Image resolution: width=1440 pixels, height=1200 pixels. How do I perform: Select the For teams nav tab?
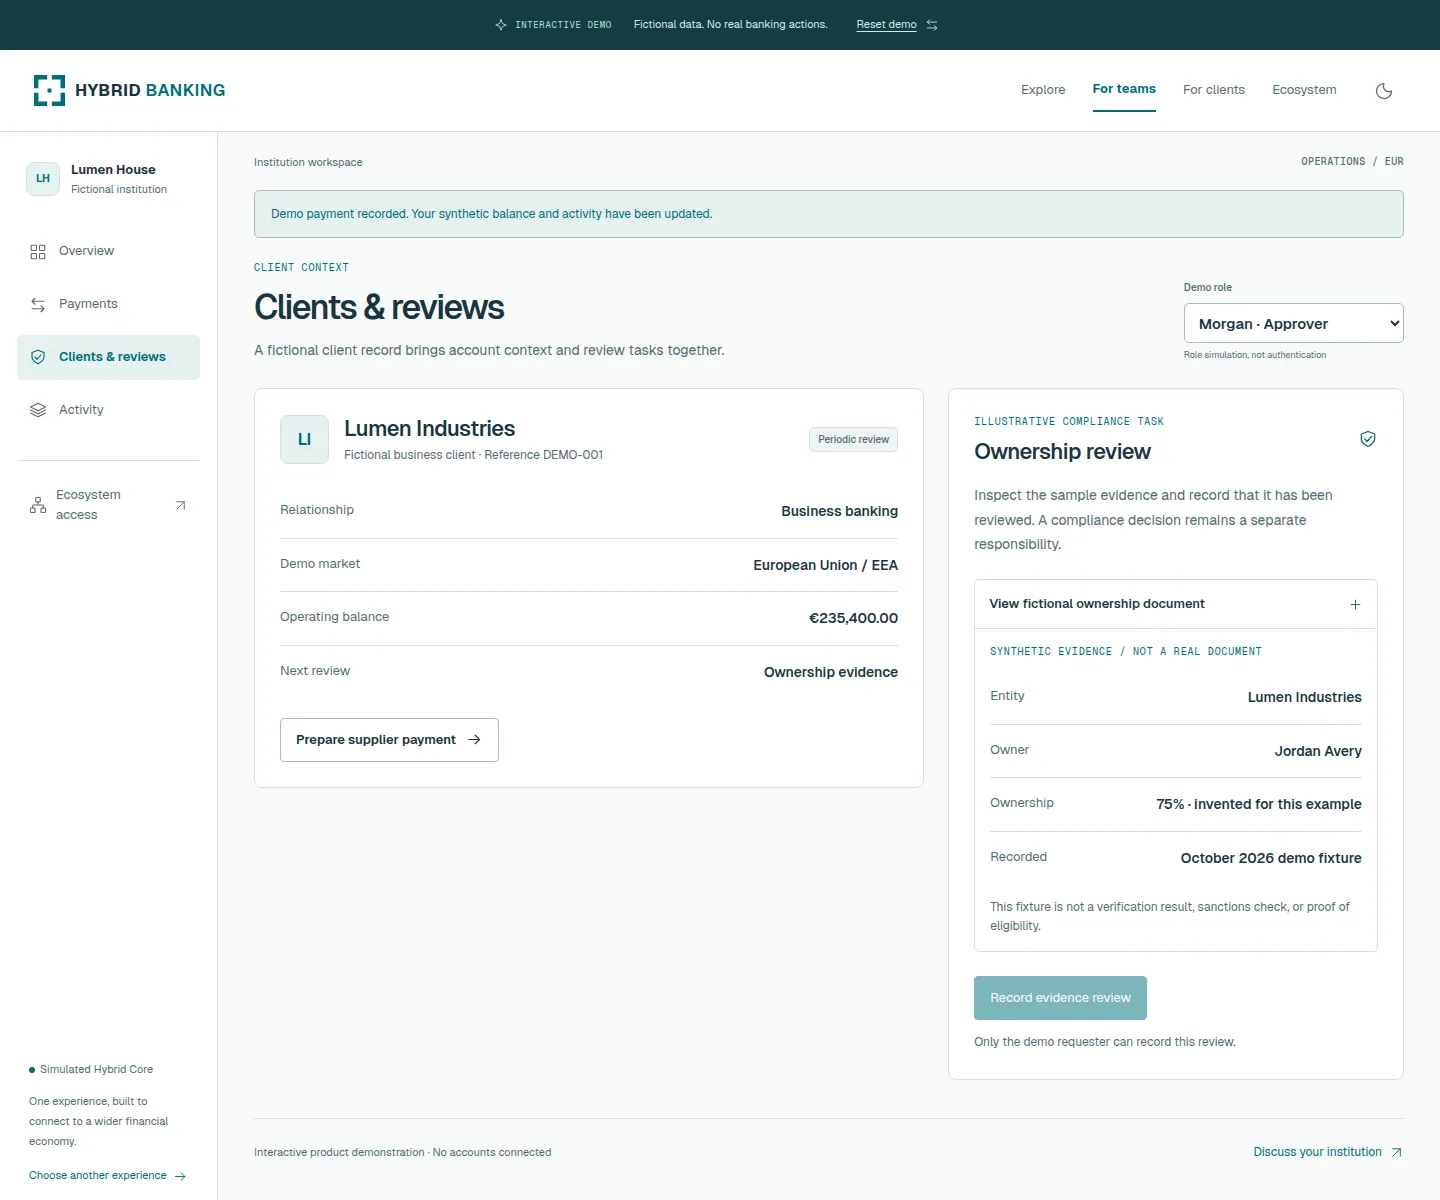click(1124, 89)
